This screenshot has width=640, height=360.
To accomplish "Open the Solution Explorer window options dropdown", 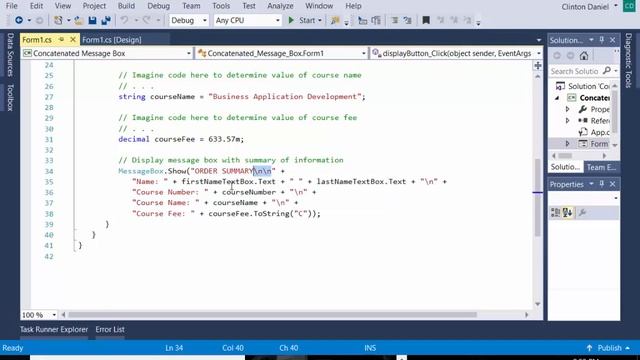I will click(591, 40).
